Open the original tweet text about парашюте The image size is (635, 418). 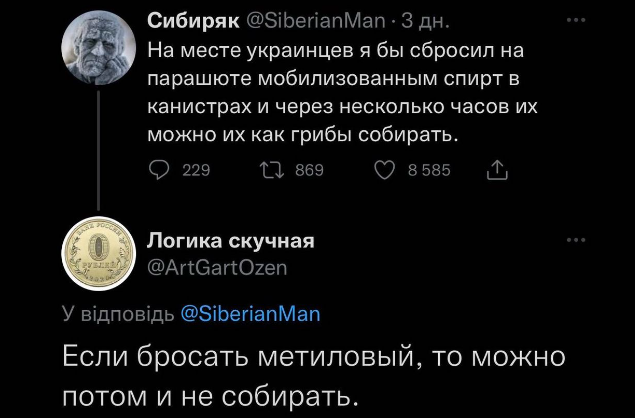point(335,90)
